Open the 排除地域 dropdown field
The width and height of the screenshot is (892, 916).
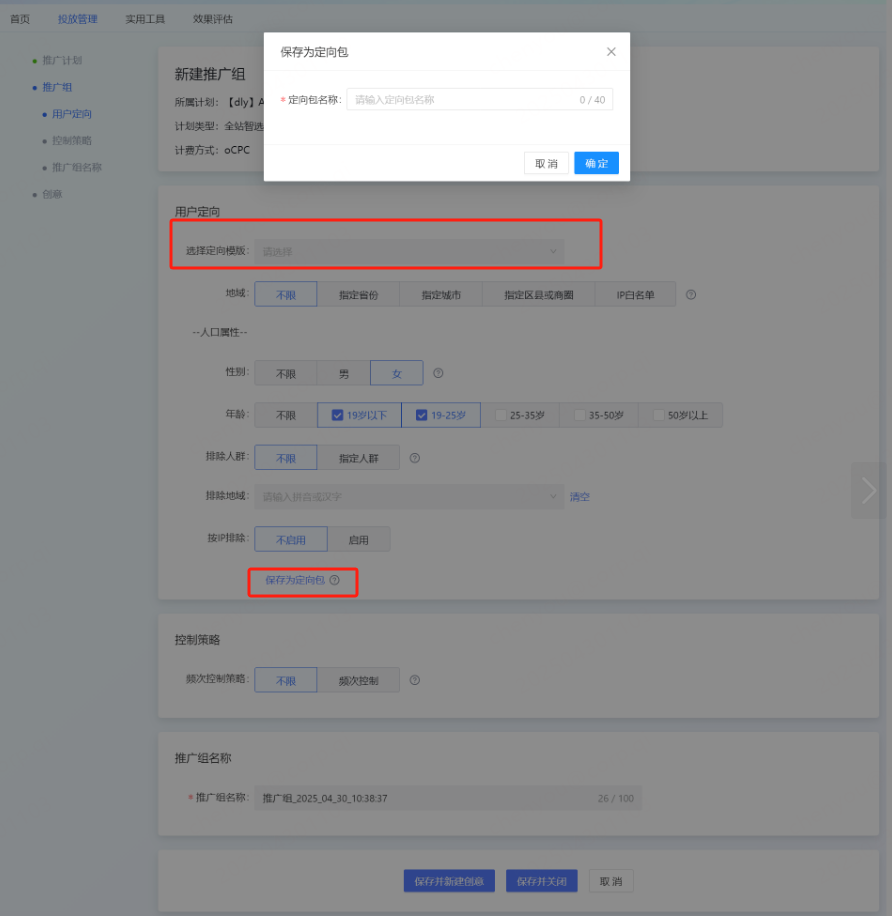point(409,497)
